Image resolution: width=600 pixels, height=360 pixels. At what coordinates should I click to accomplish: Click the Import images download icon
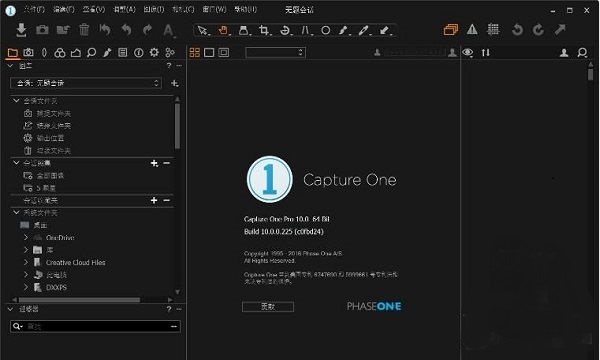point(21,30)
